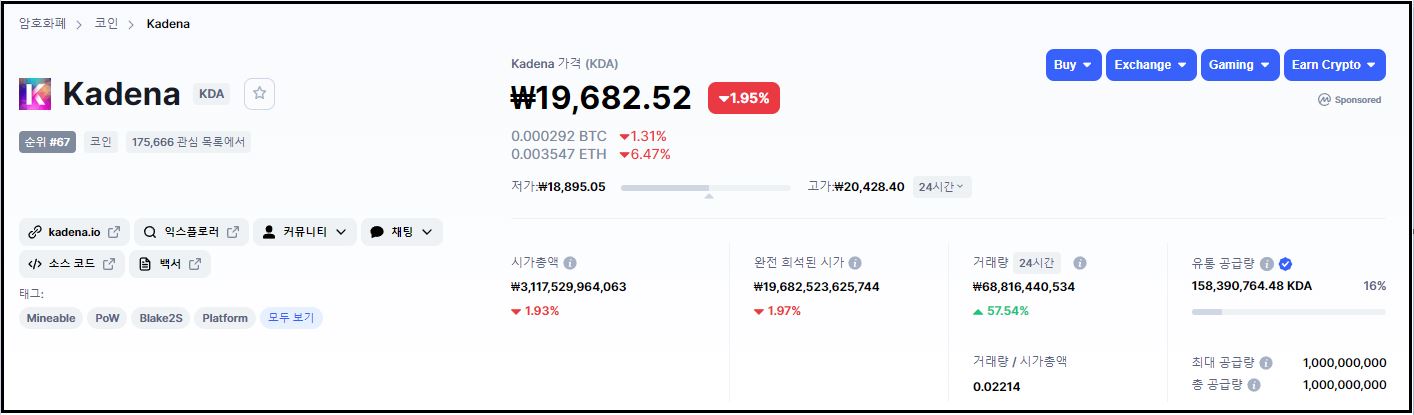Open the 24시간 high/low range dropdown
1414x415 pixels.
point(941,187)
